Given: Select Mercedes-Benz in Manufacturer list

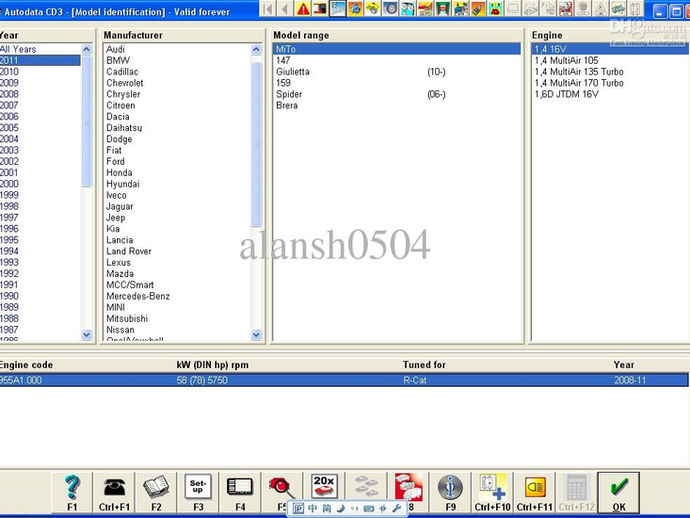Looking at the screenshot, I should coord(177,296).
